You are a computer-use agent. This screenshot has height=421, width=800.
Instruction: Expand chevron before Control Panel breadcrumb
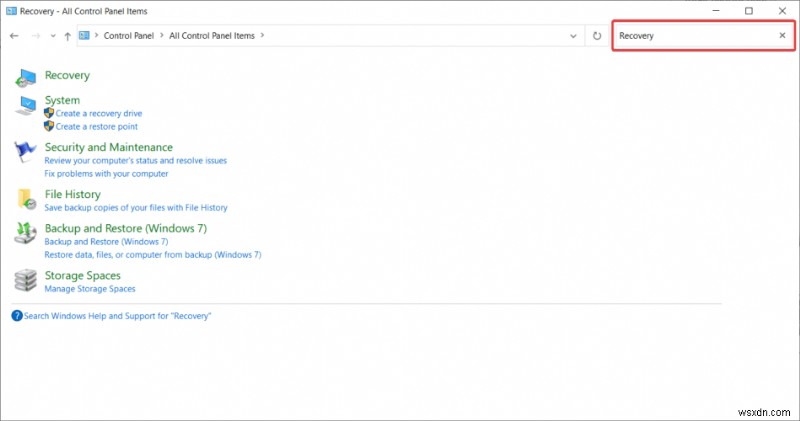click(x=96, y=35)
